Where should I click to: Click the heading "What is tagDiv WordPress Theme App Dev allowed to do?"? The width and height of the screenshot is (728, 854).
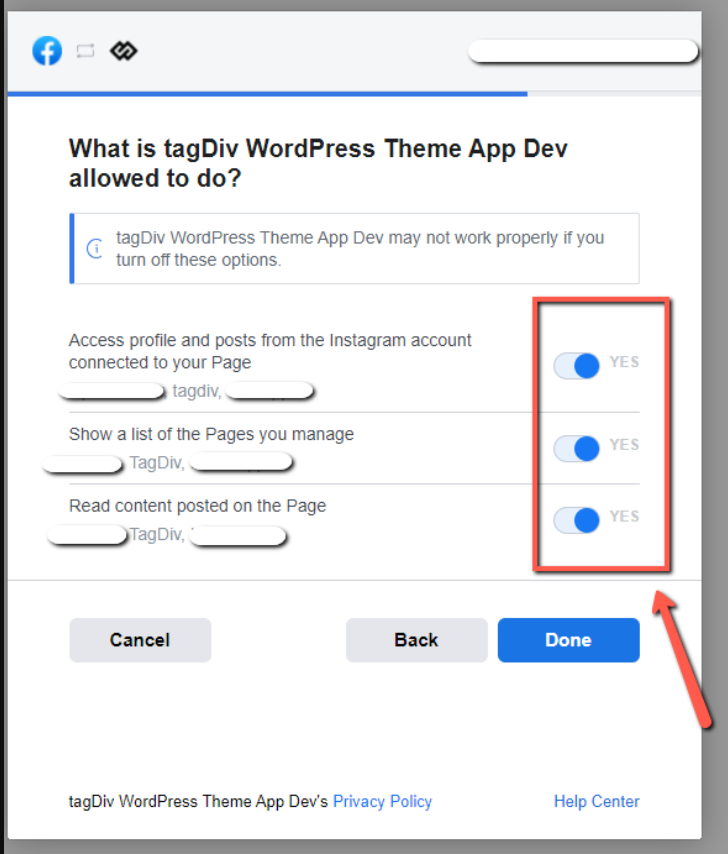(x=318, y=163)
